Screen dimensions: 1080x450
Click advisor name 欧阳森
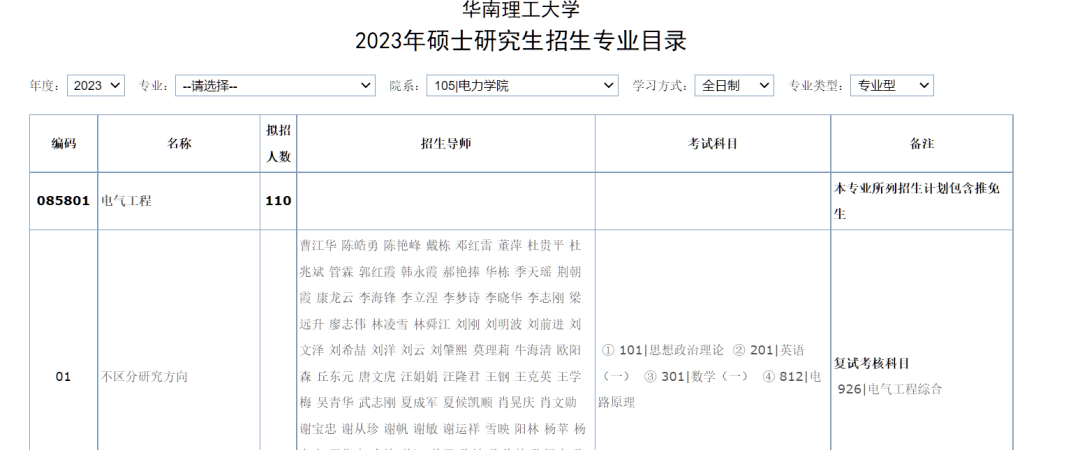pos(441,363)
